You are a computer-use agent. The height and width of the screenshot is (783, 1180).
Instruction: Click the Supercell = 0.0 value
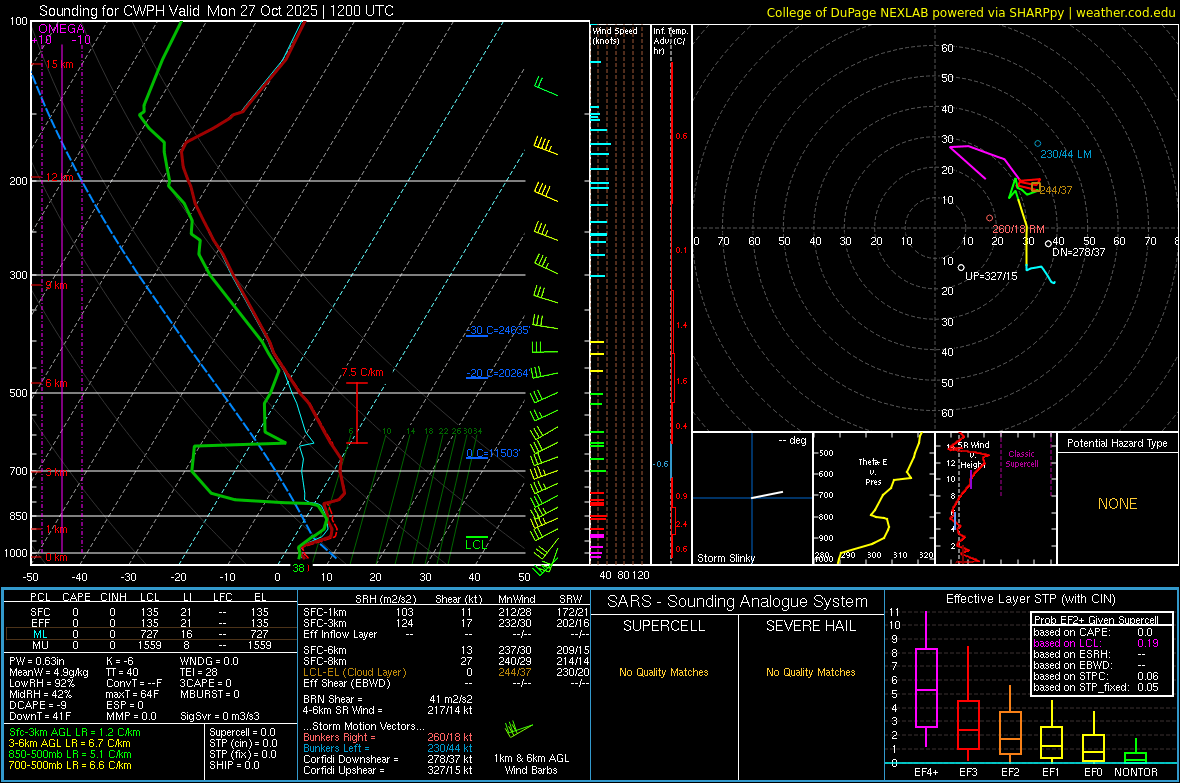[x=242, y=732]
